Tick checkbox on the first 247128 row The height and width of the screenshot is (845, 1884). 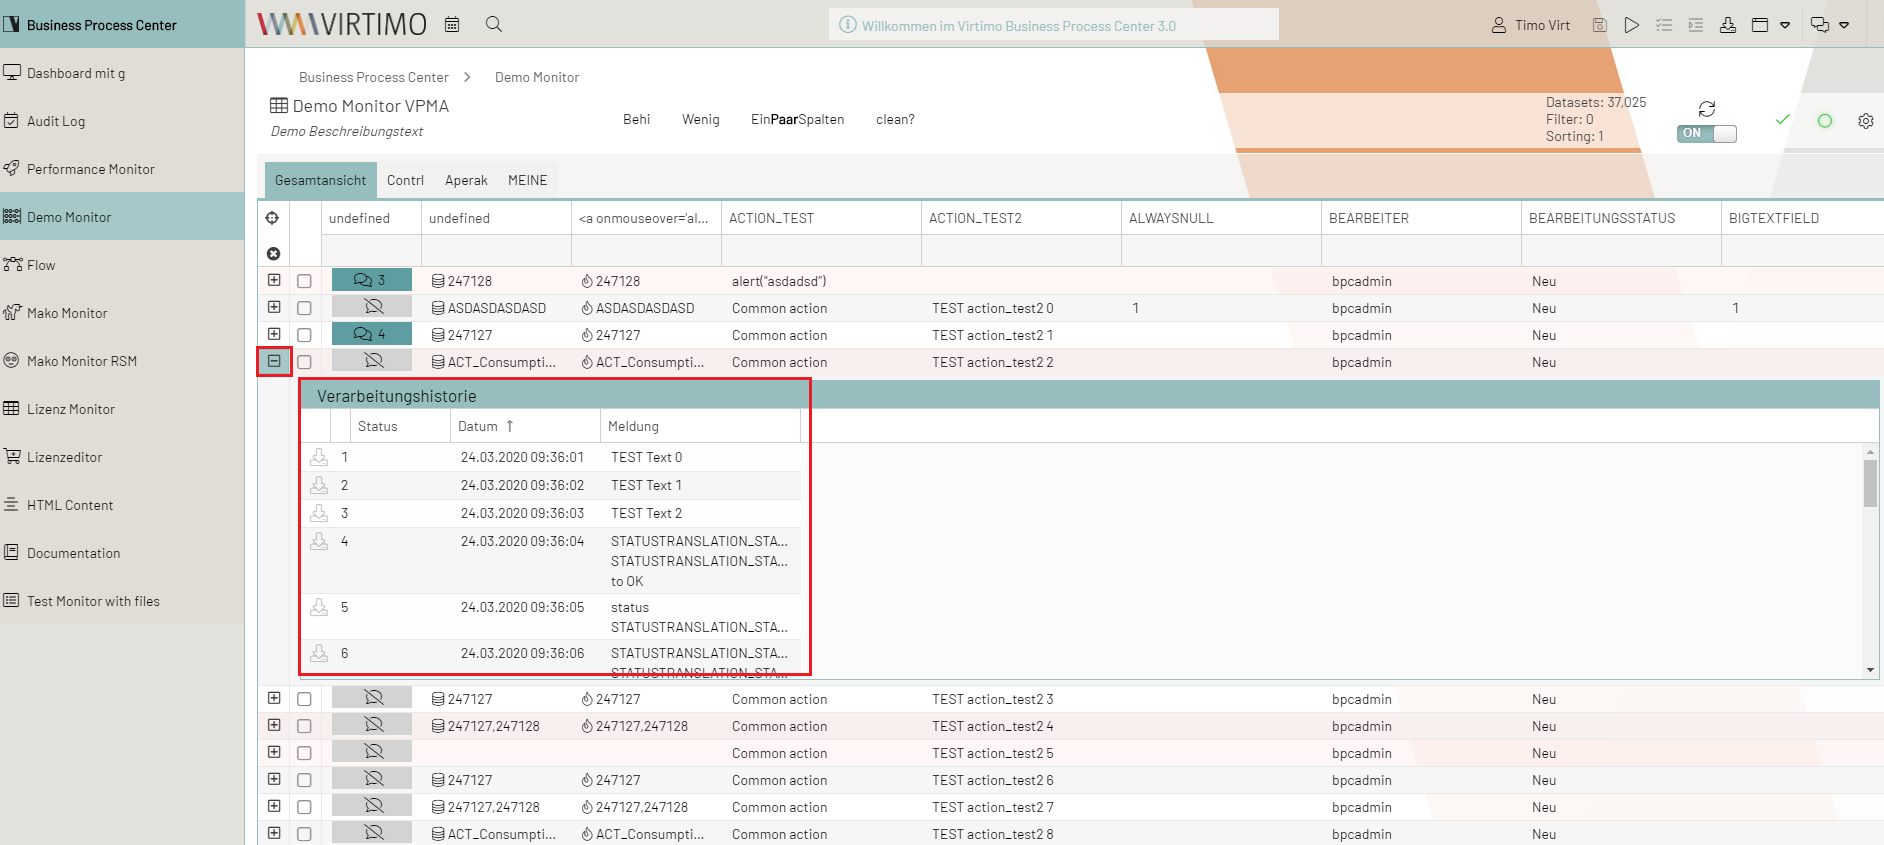(x=304, y=282)
